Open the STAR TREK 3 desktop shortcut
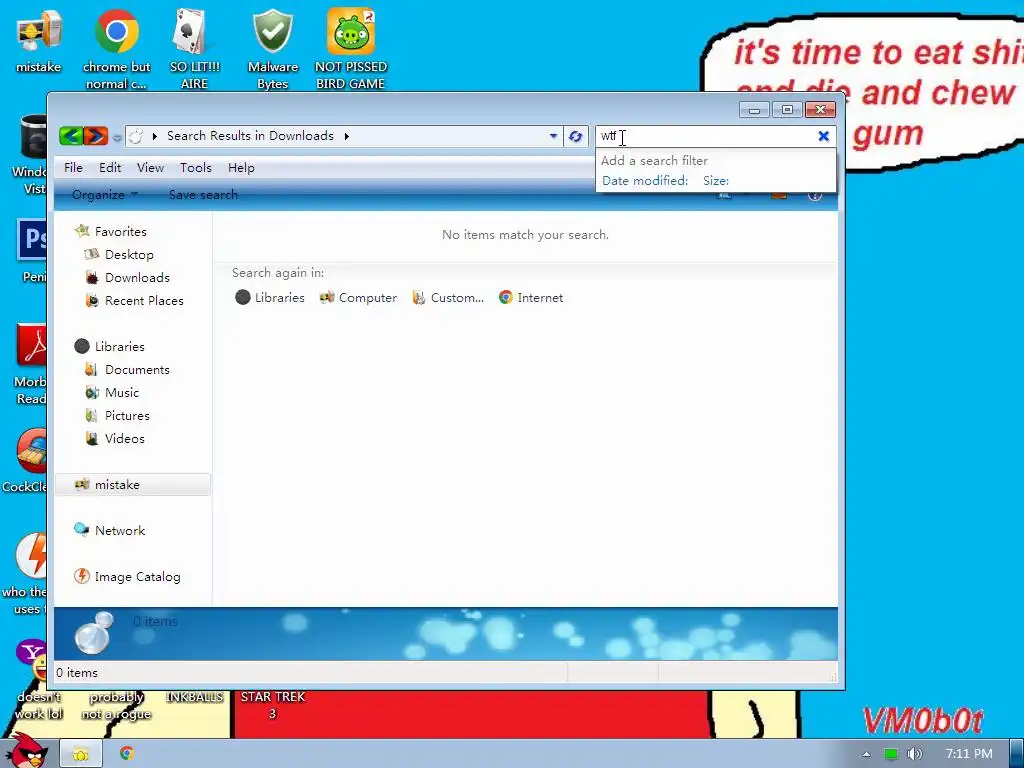This screenshot has width=1024, height=768. point(273,705)
